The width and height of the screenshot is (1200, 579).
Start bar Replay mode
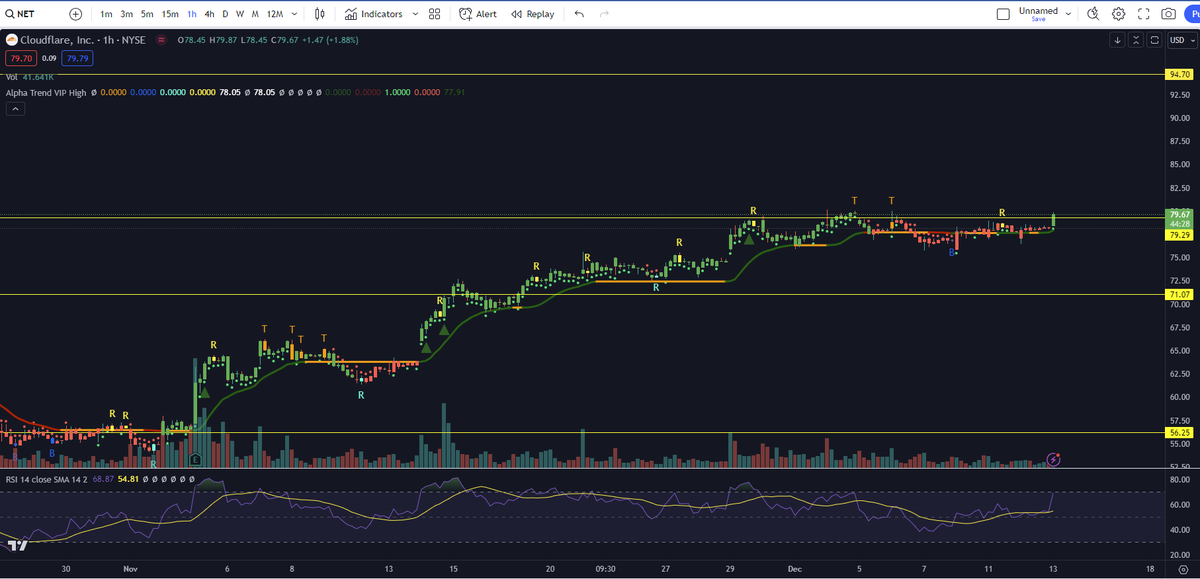point(532,14)
